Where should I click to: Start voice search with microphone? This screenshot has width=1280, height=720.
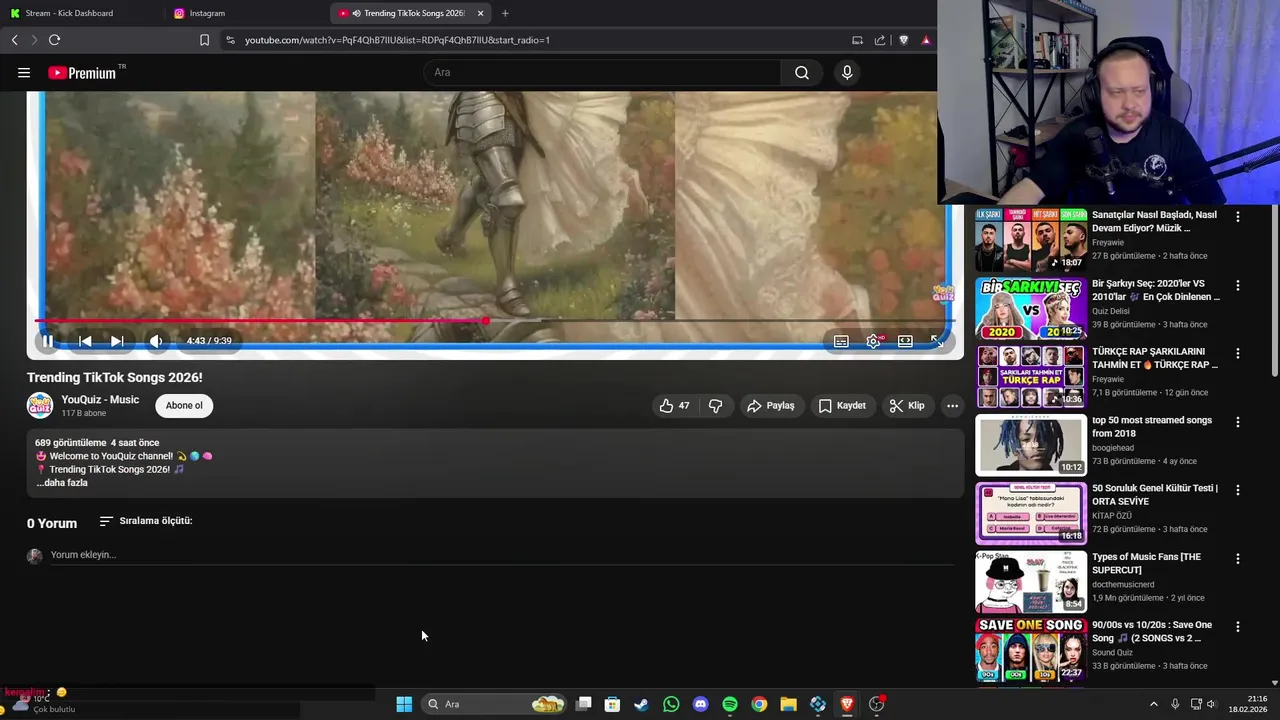tap(847, 72)
